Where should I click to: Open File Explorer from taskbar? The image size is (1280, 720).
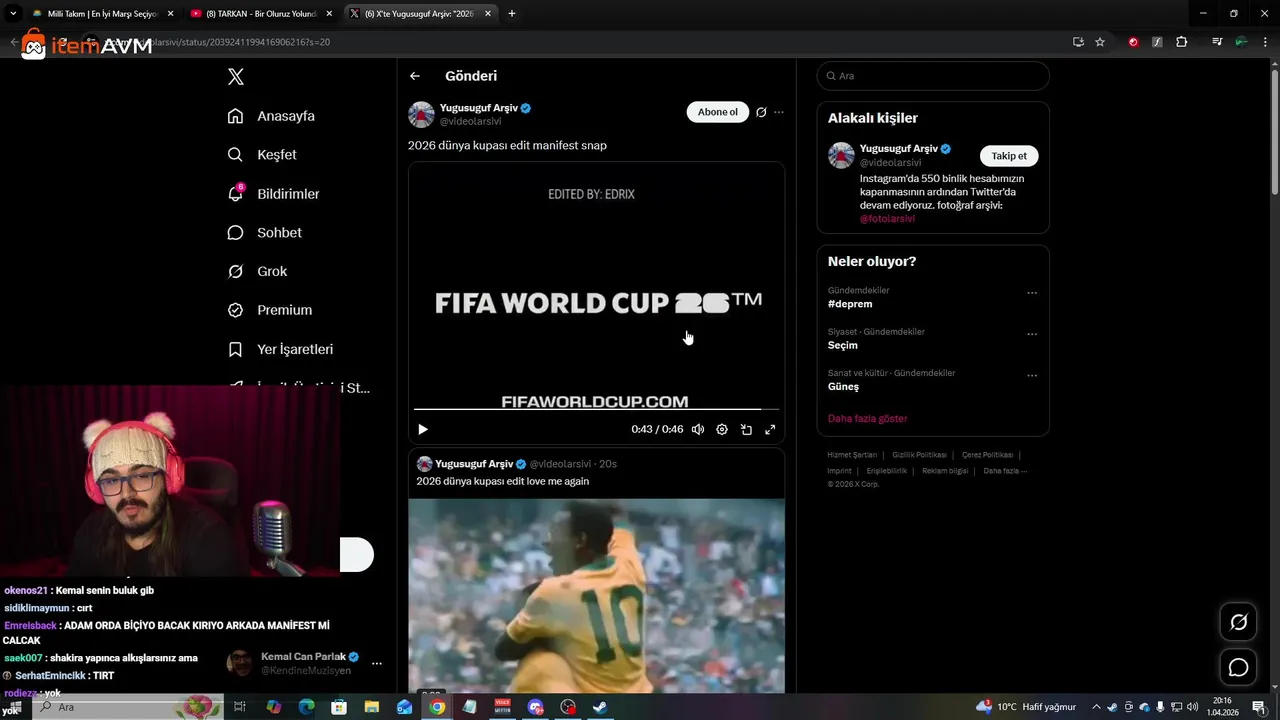coord(372,707)
